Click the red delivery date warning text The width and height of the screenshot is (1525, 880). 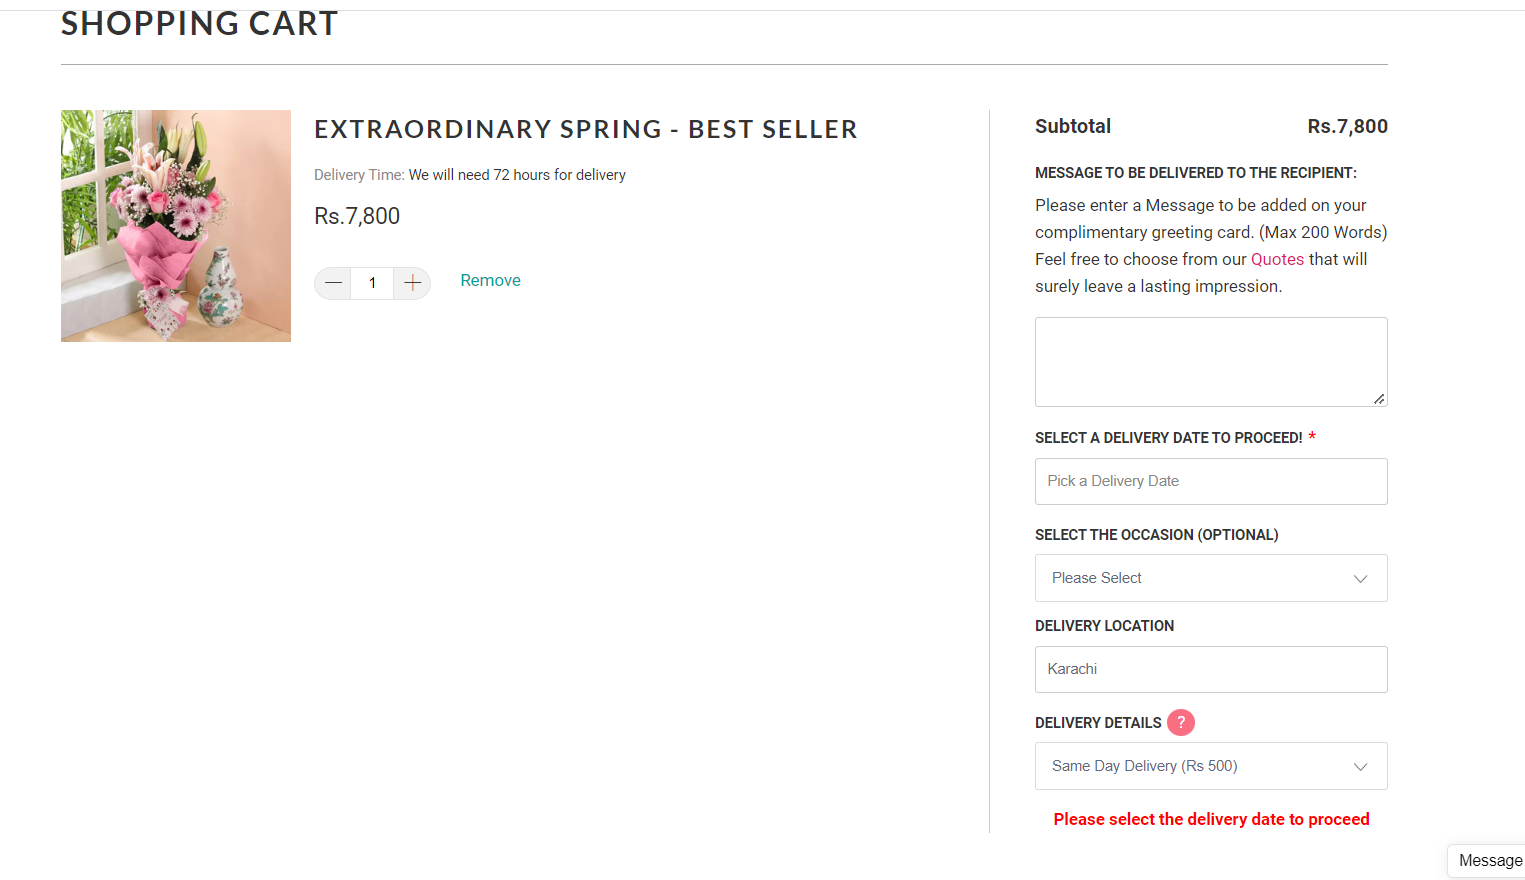pos(1211,819)
